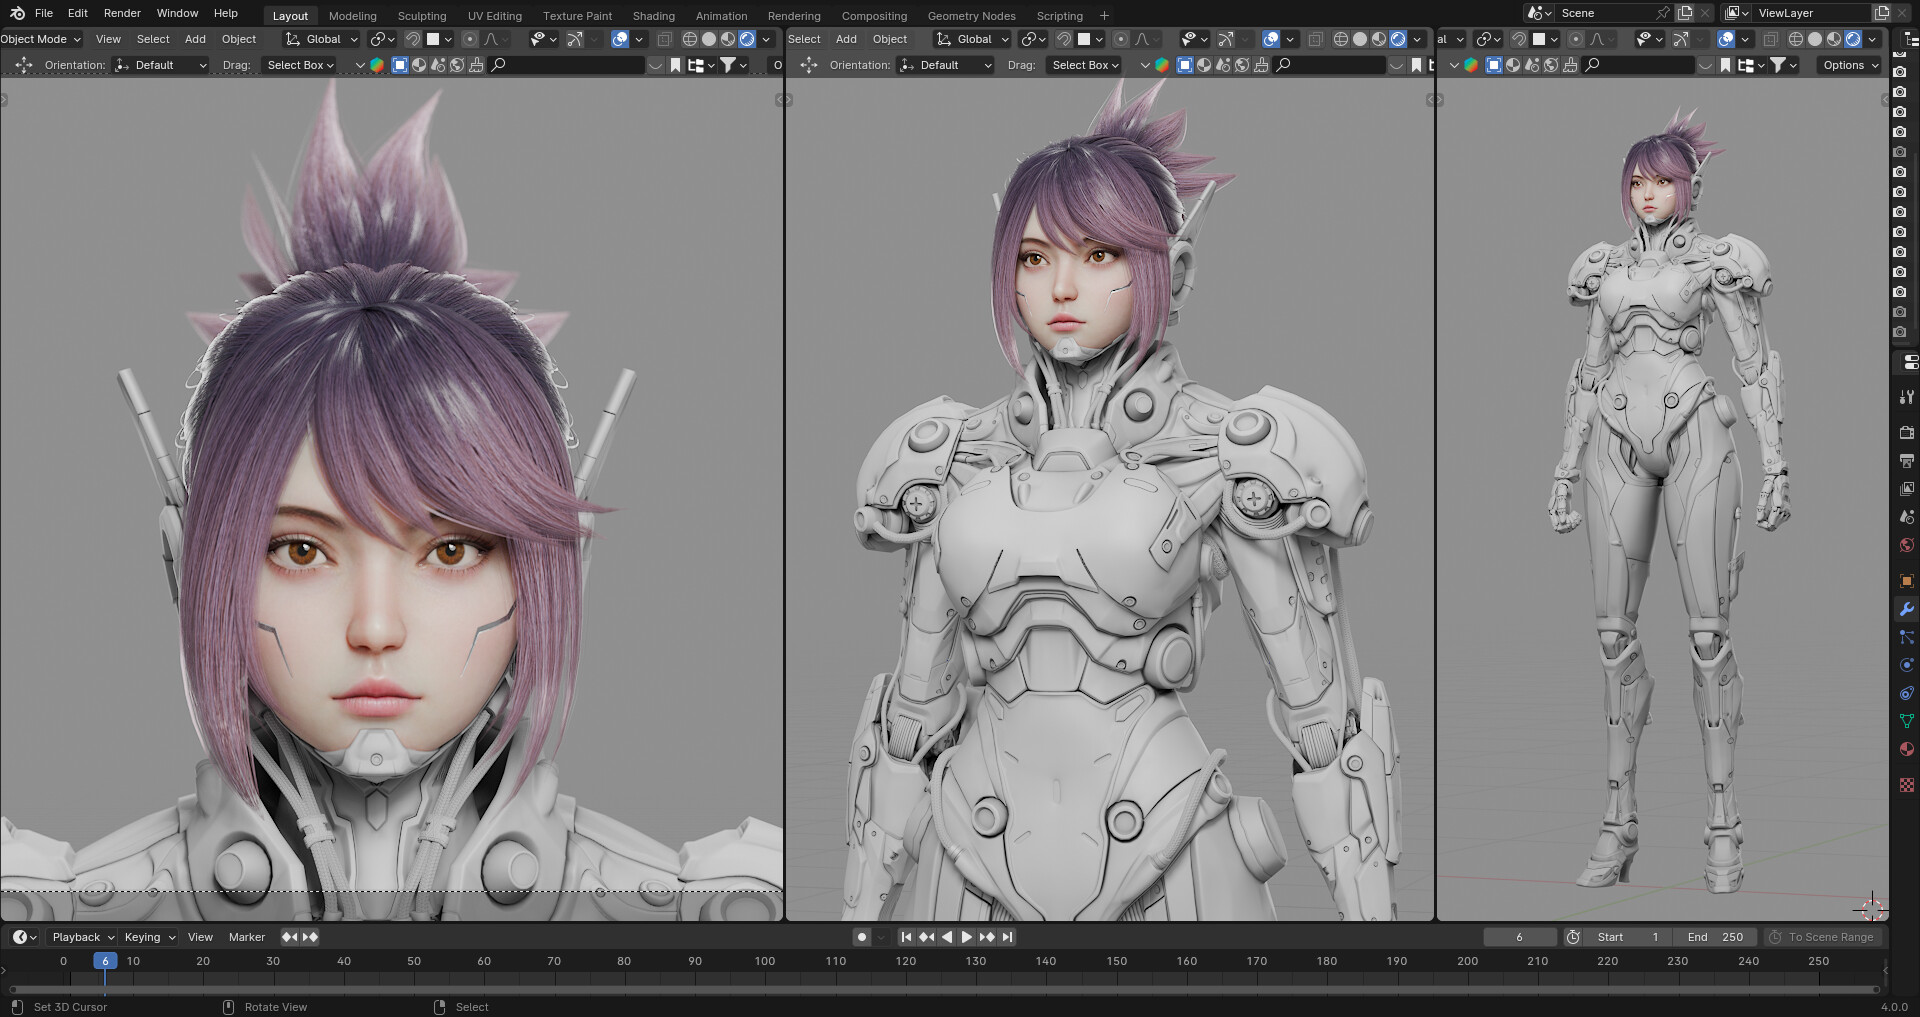This screenshot has height=1017, width=1920.
Task: Select solid shading in right viewport
Action: 1815,39
